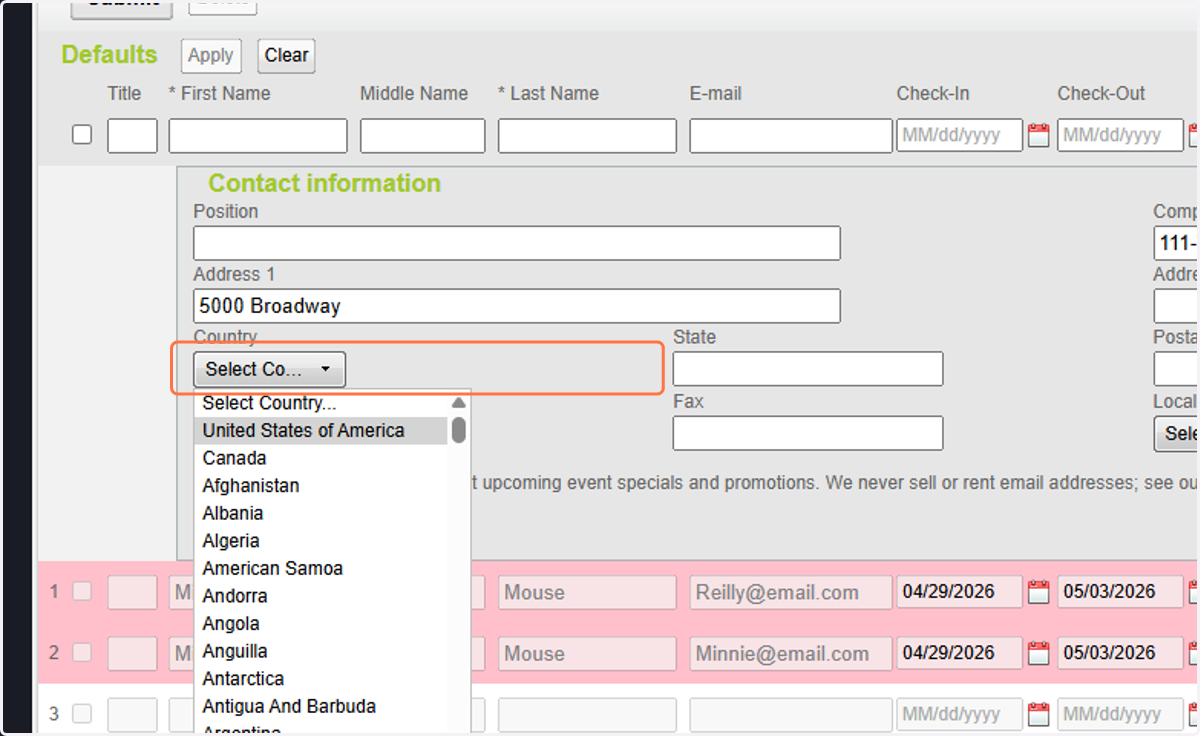Click the Defaults Check-Out date field
The height and width of the screenshot is (736, 1200).
tap(1121, 136)
